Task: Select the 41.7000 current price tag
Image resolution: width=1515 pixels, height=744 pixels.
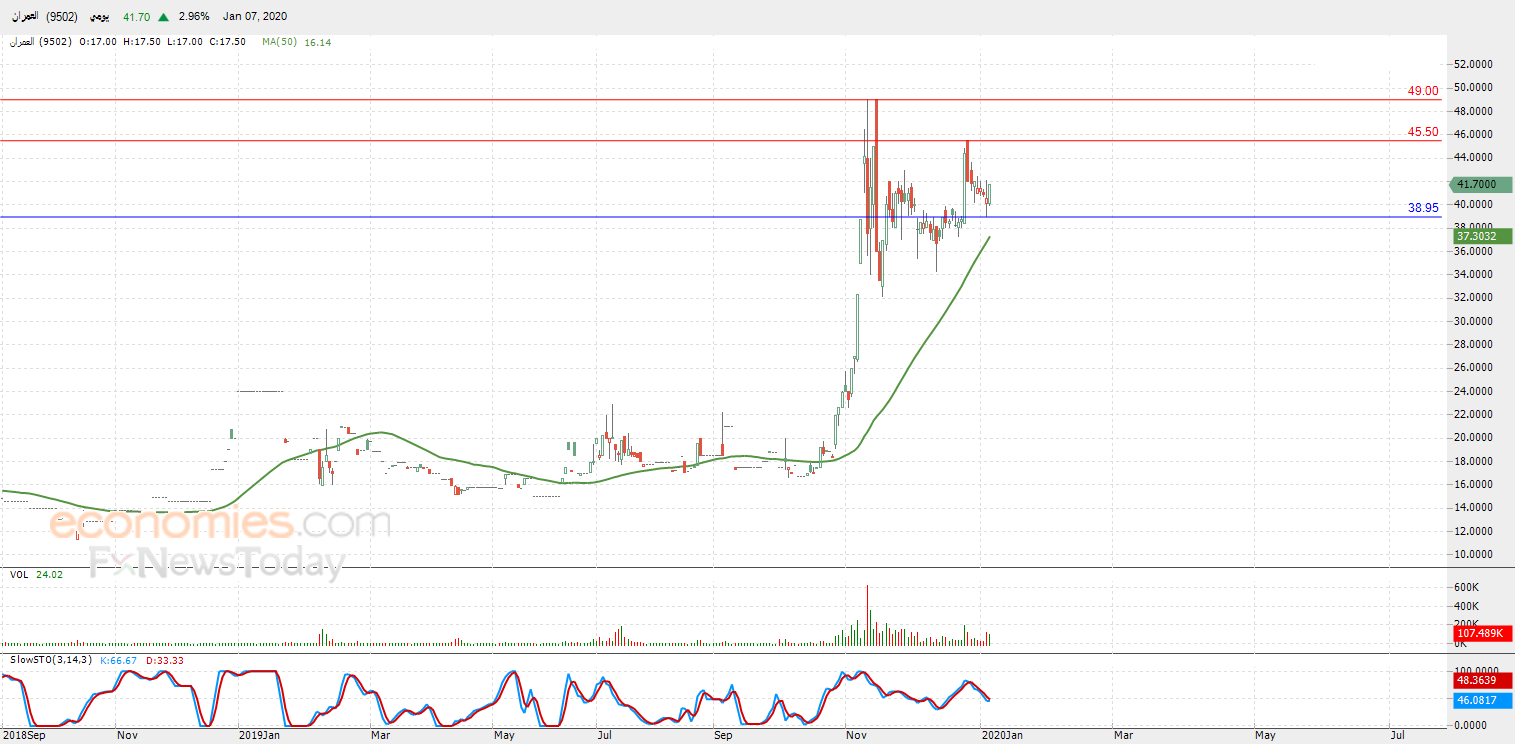Action: [1480, 184]
